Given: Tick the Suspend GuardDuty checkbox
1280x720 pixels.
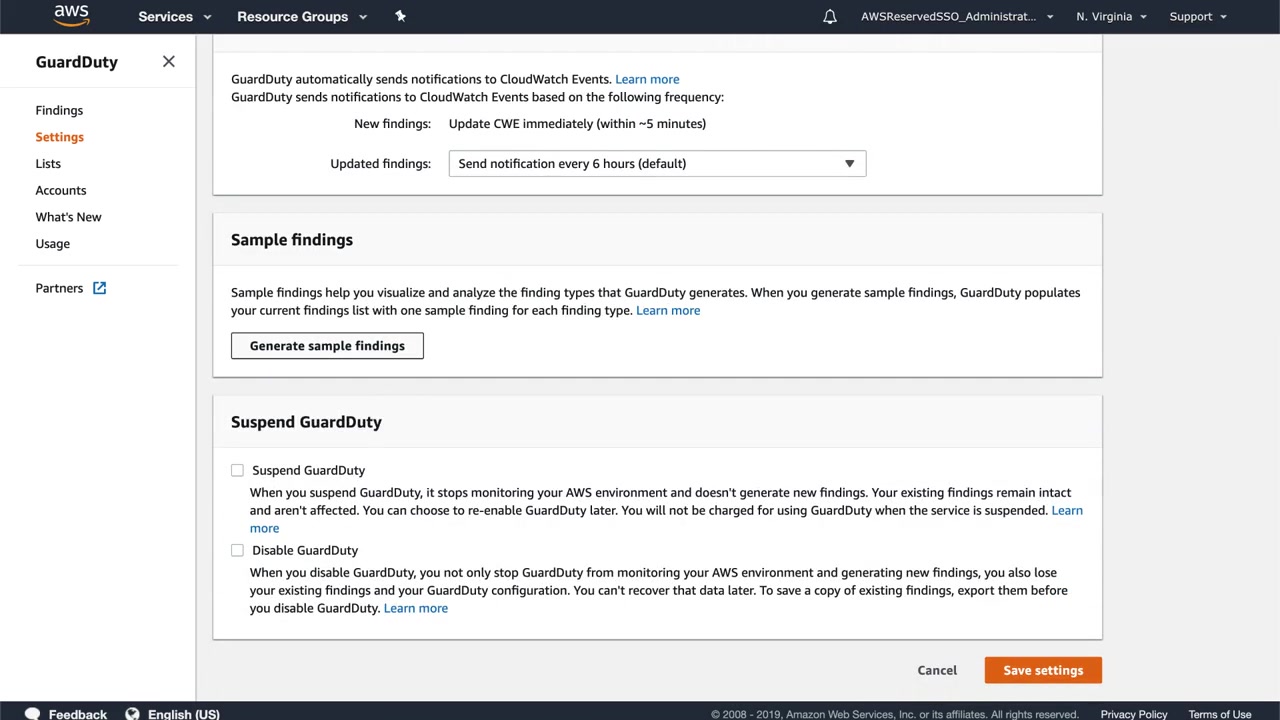Looking at the screenshot, I should [237, 470].
